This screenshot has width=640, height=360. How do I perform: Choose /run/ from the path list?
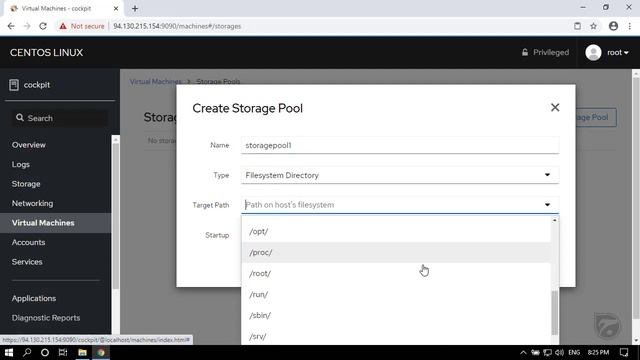[396, 294]
